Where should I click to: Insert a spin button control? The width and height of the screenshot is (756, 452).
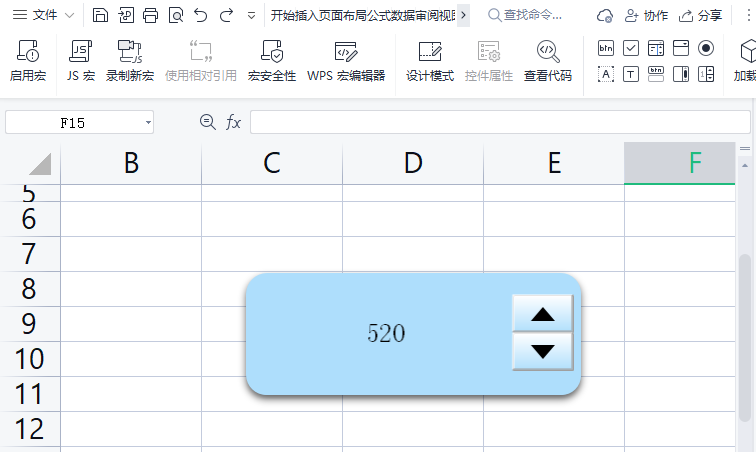click(x=706, y=74)
